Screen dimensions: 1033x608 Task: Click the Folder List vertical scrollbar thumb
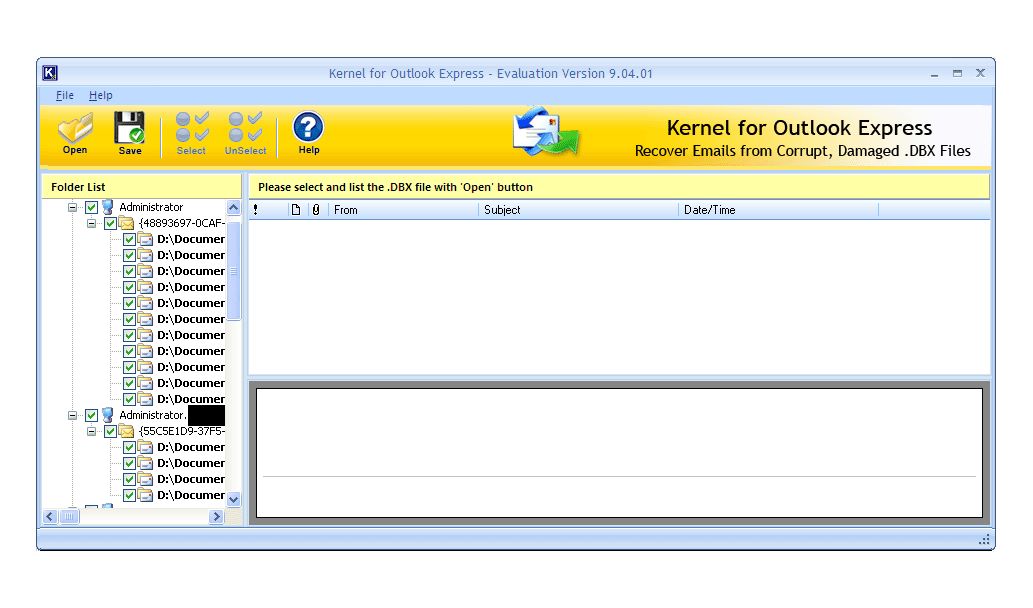click(x=233, y=271)
